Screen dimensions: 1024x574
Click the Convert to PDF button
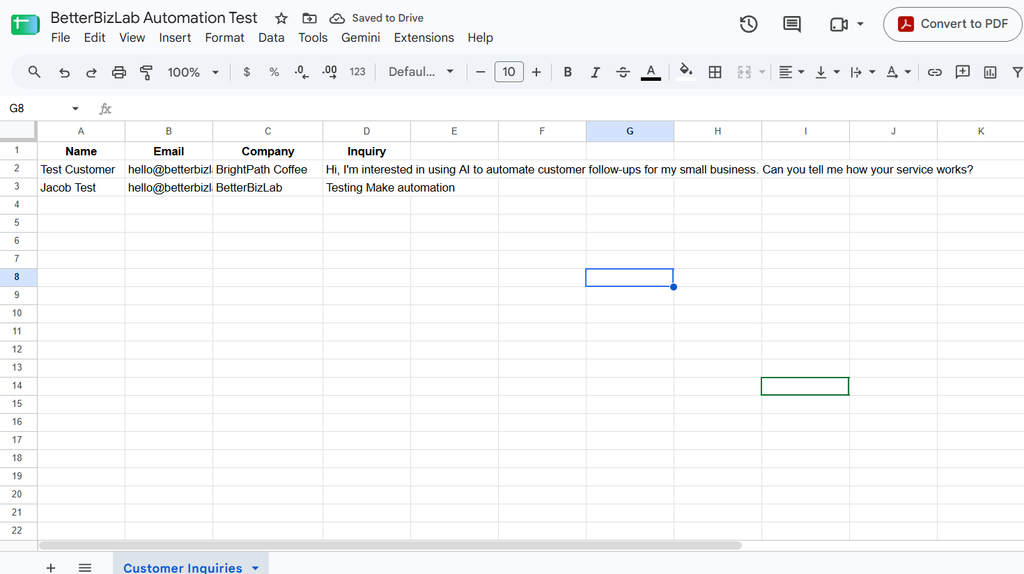point(953,24)
